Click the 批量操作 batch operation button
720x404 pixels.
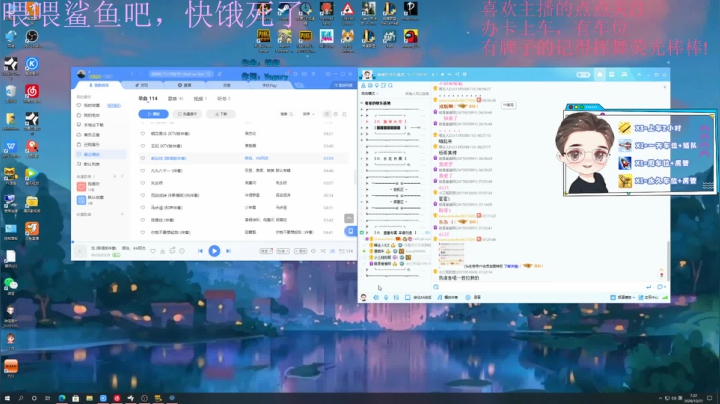pyautogui.click(x=187, y=114)
